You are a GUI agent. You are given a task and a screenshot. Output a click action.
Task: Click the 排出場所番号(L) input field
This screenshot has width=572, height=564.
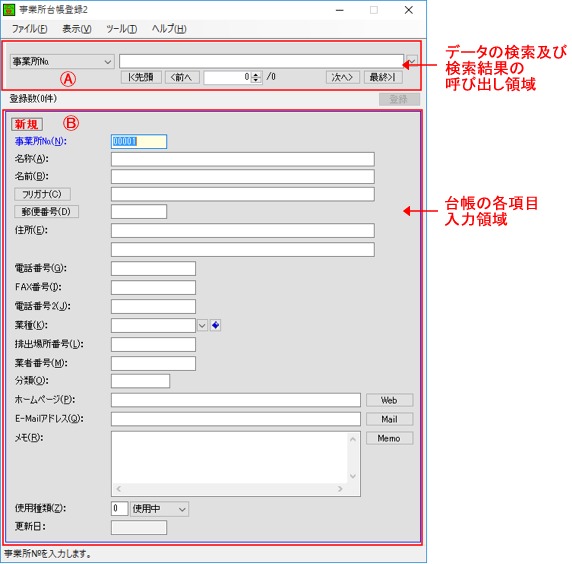153,344
